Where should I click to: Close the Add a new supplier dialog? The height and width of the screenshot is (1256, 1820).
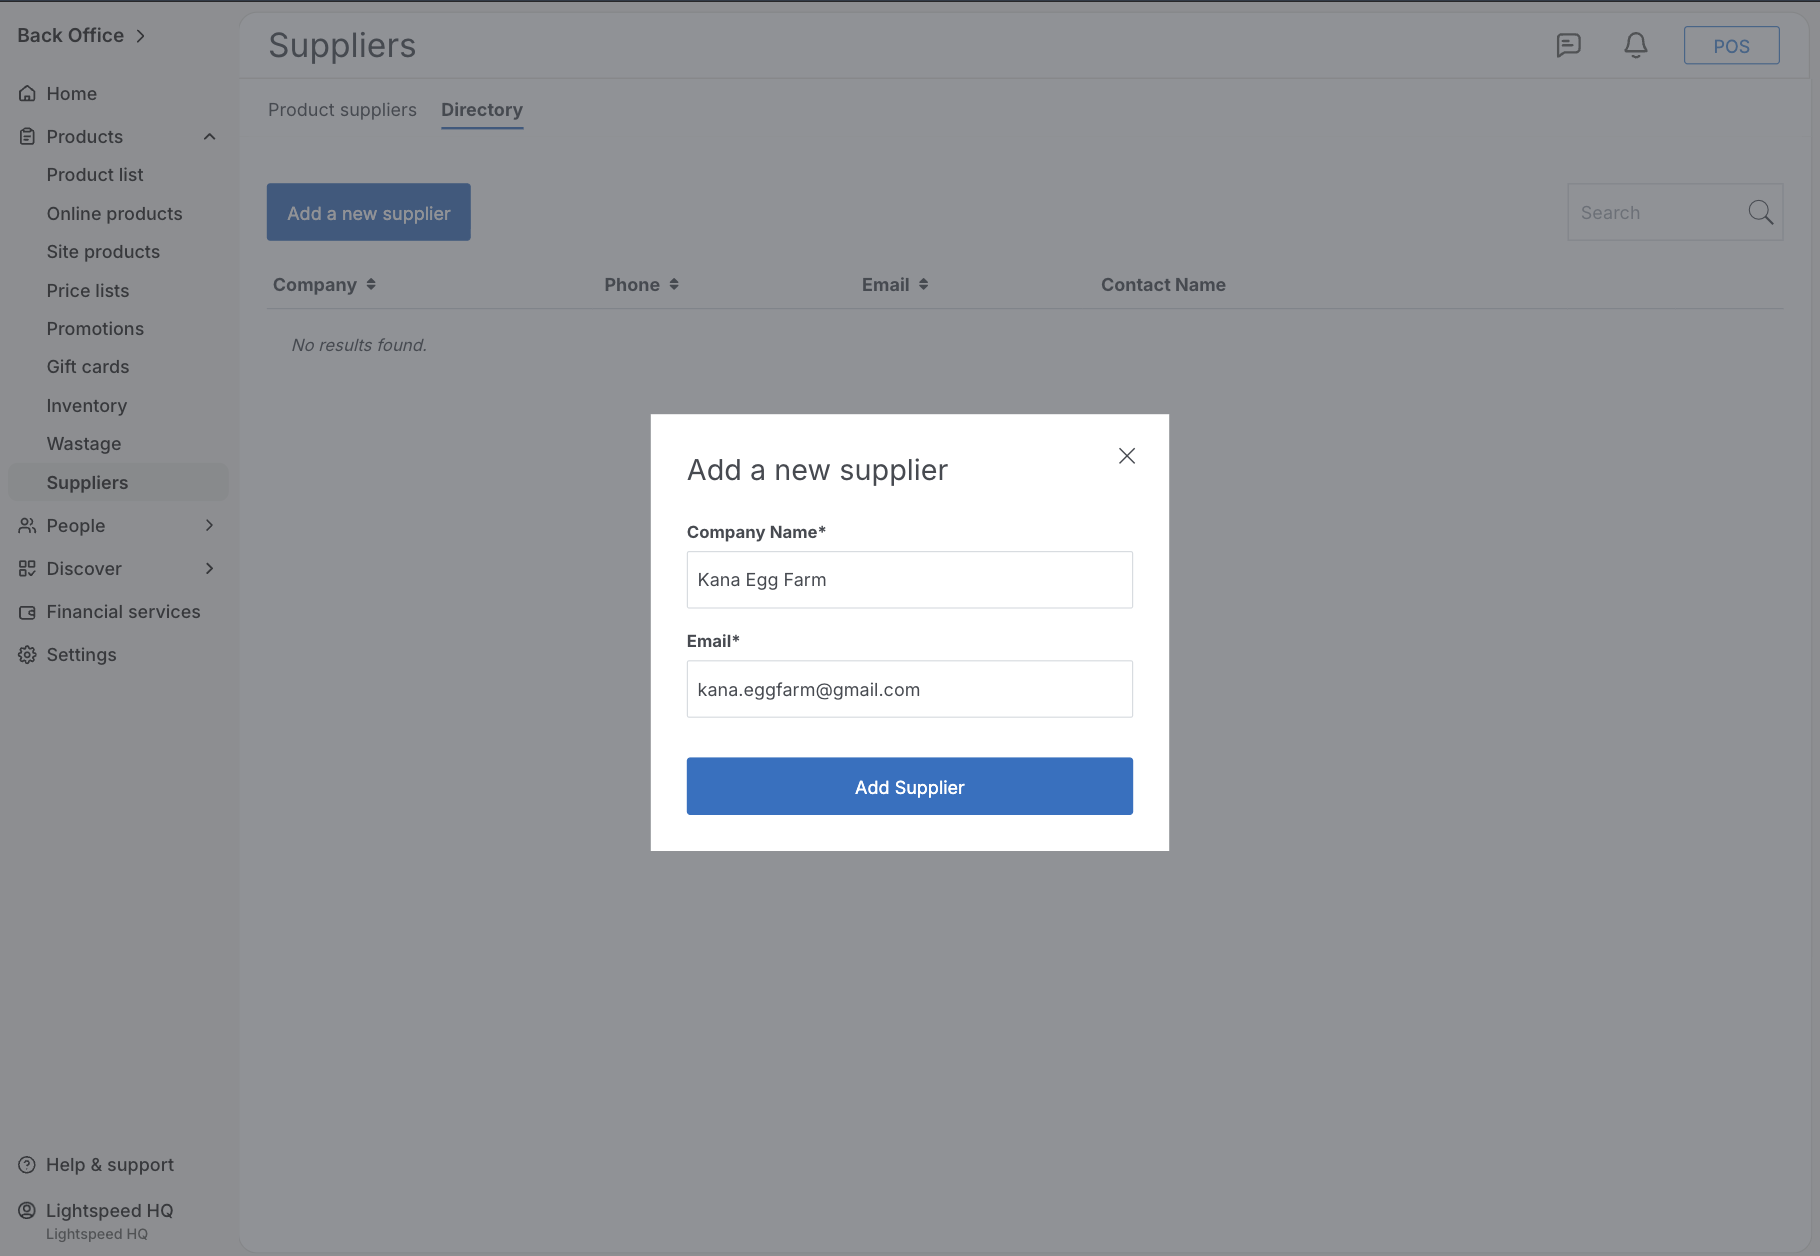[1127, 456]
